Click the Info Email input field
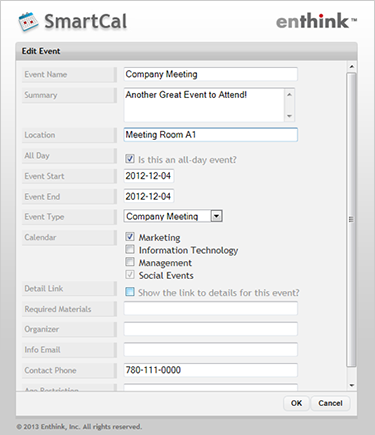375x435 pixels. point(210,350)
